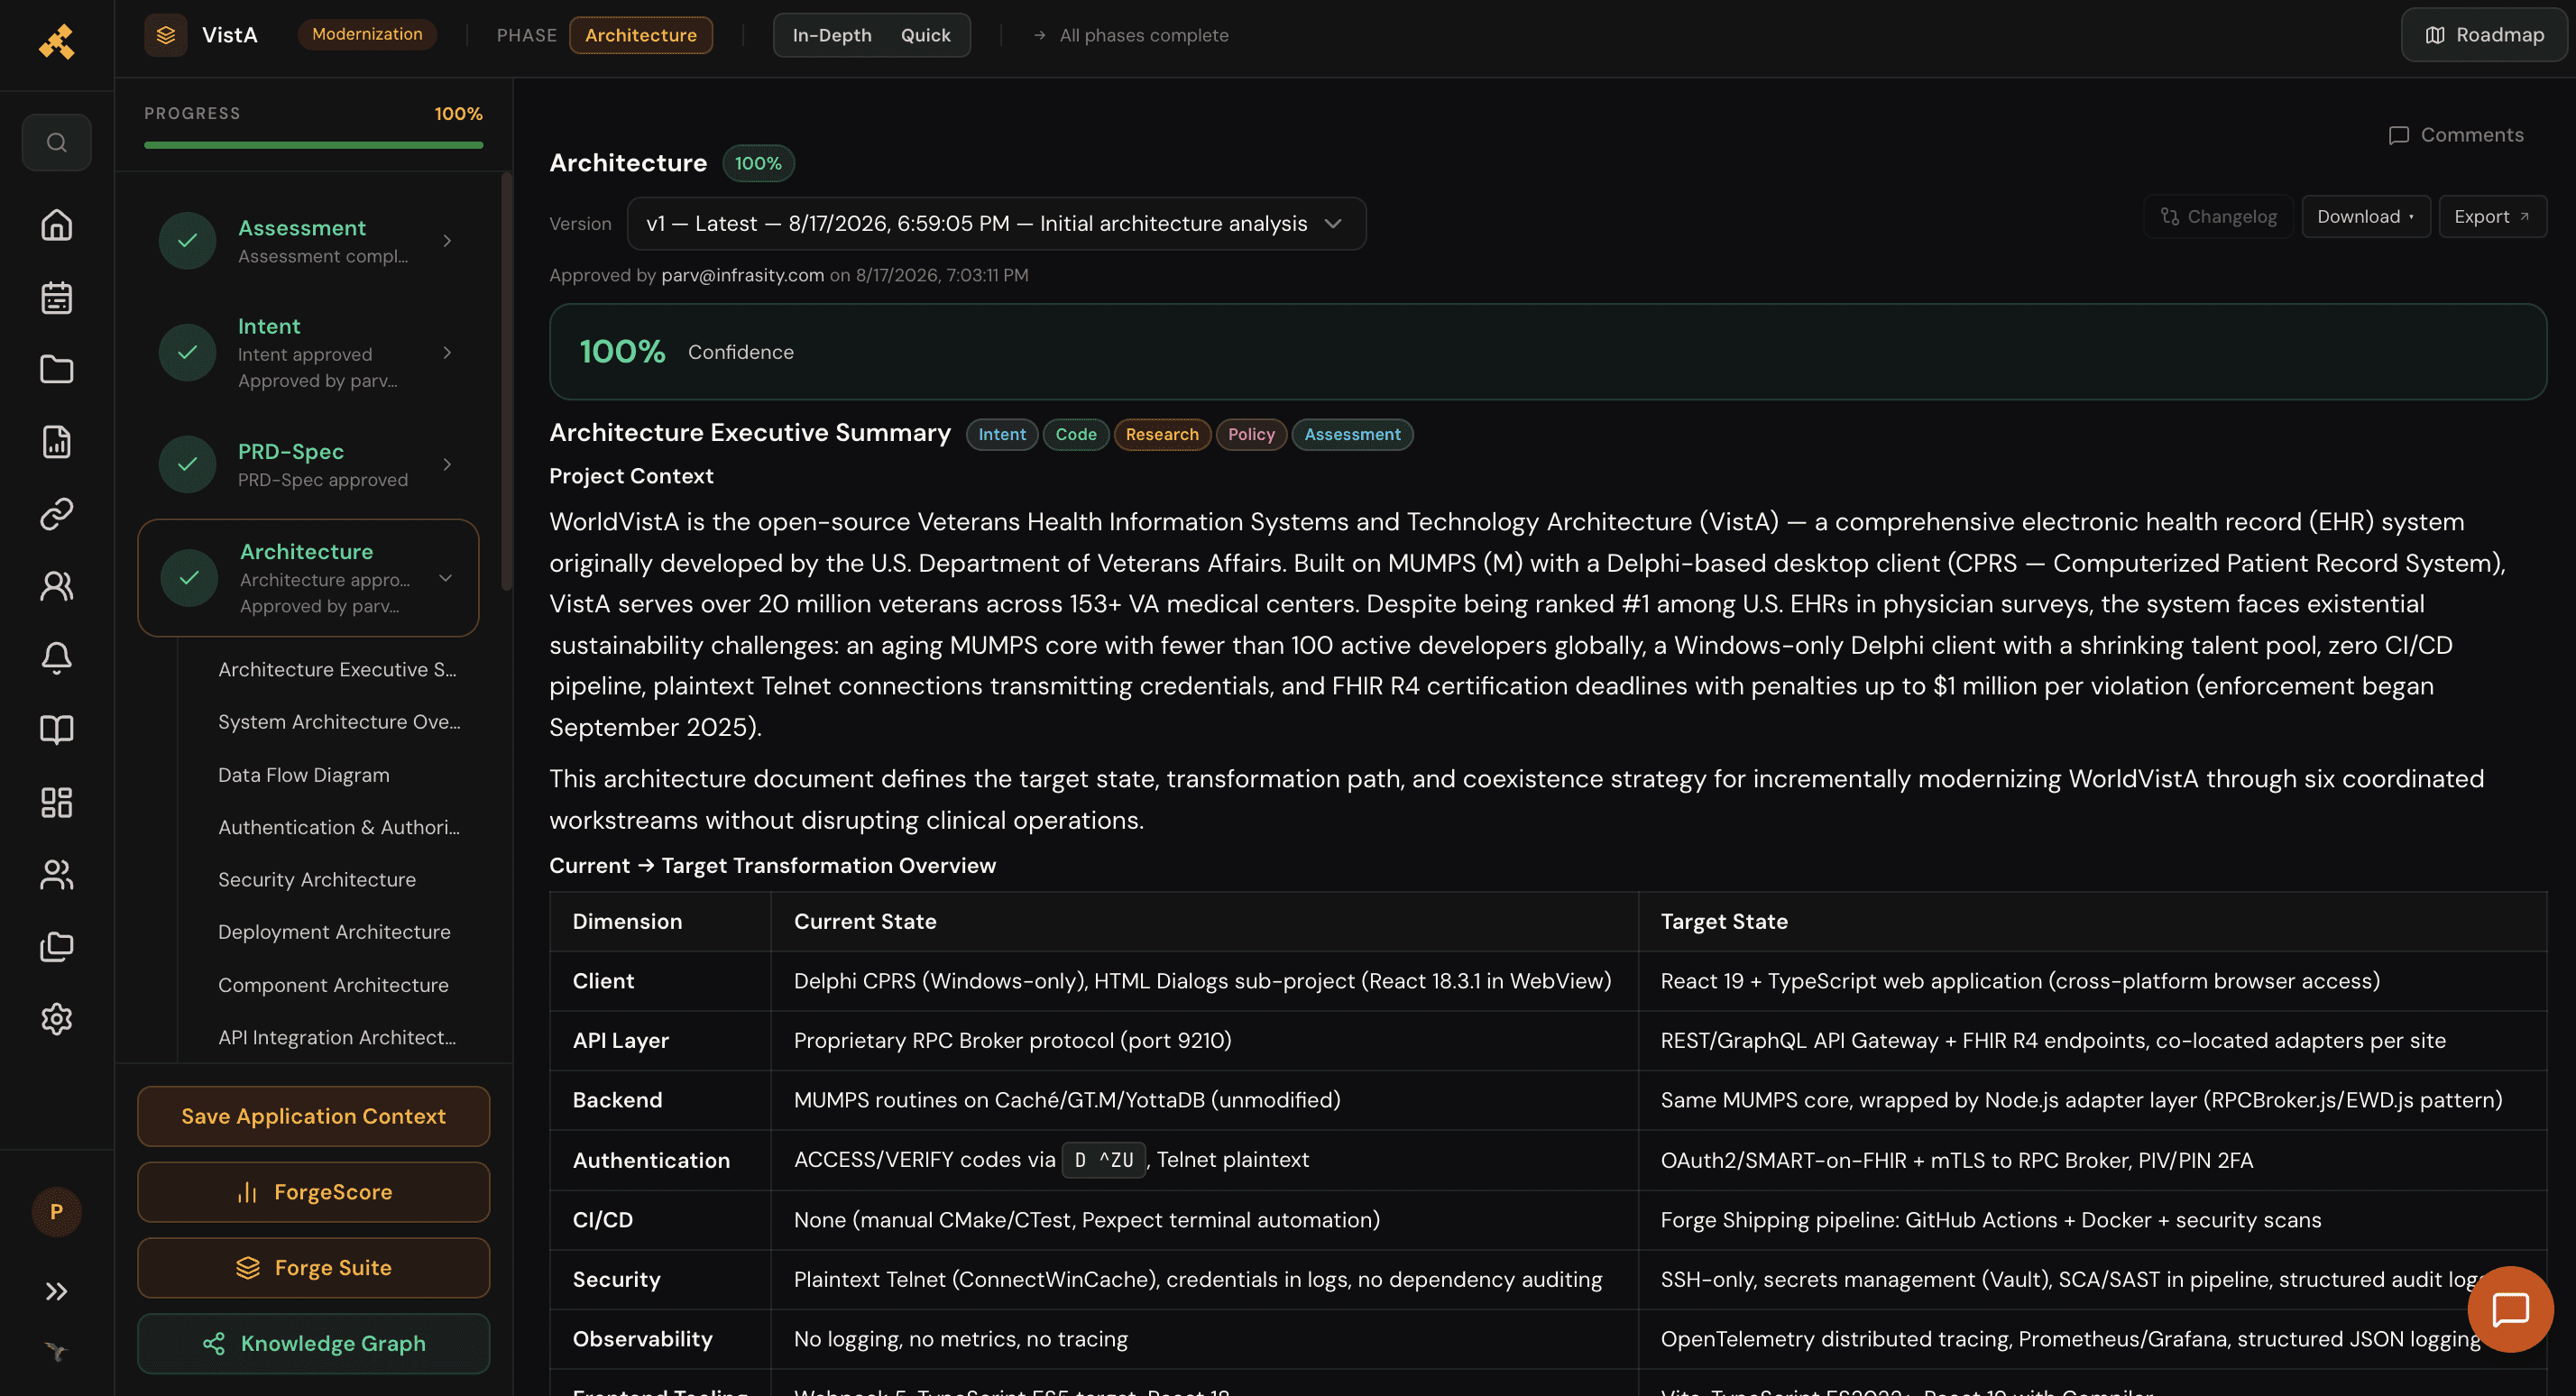The image size is (2576, 1396).
Task: Expand the PRD-Spec step chevron
Action: point(447,465)
